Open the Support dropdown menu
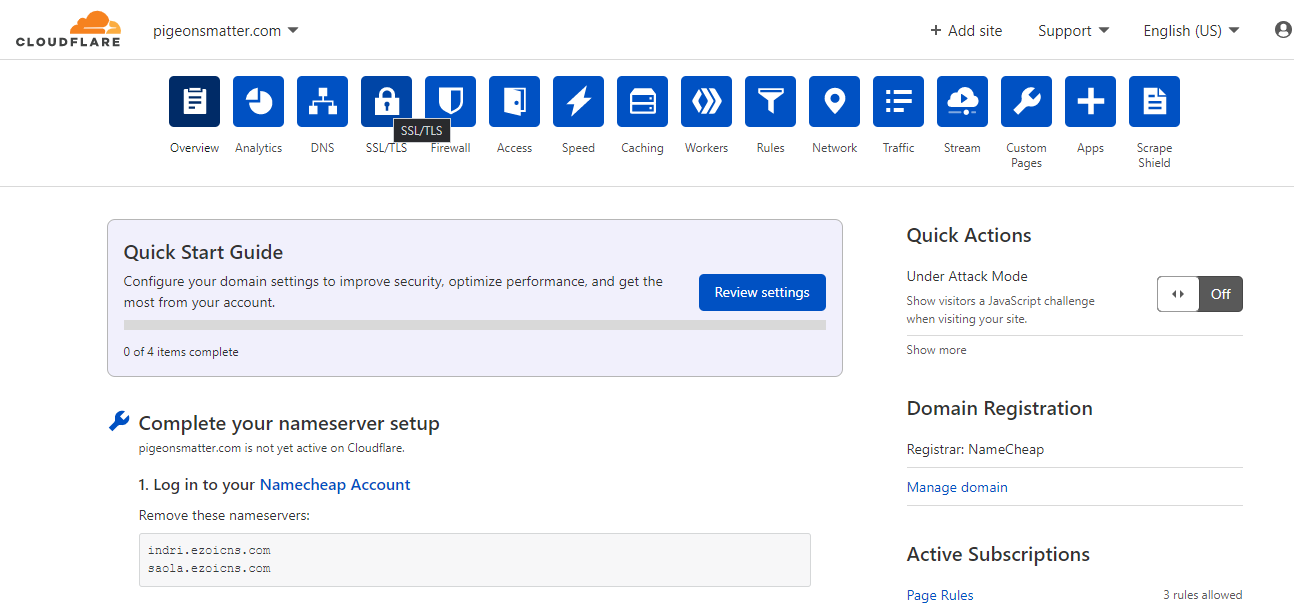Screen dimensions: 1294x609 pos(1073,31)
